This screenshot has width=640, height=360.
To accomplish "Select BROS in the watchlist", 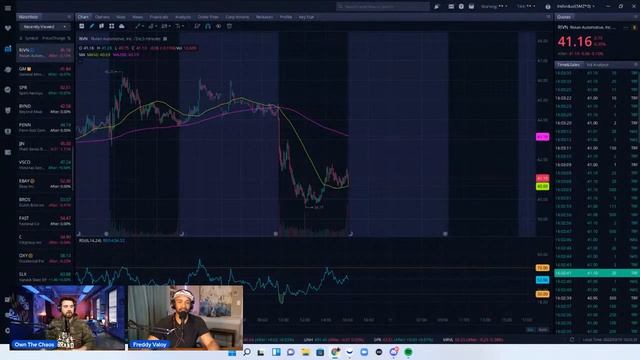I will (45, 202).
